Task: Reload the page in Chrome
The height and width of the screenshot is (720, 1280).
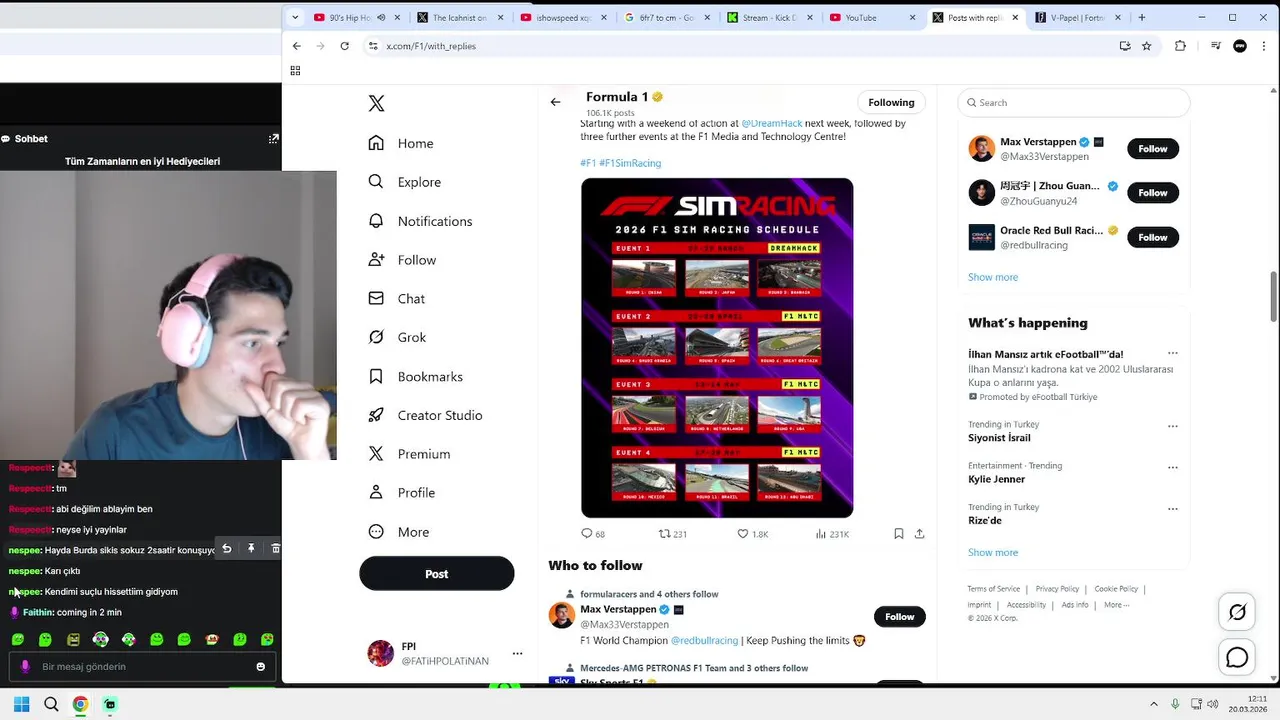Action: click(x=344, y=46)
